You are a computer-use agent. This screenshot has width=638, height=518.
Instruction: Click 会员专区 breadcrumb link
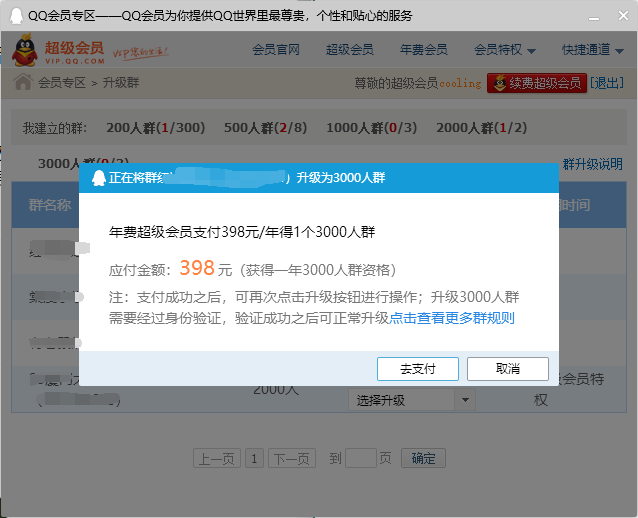point(62,83)
